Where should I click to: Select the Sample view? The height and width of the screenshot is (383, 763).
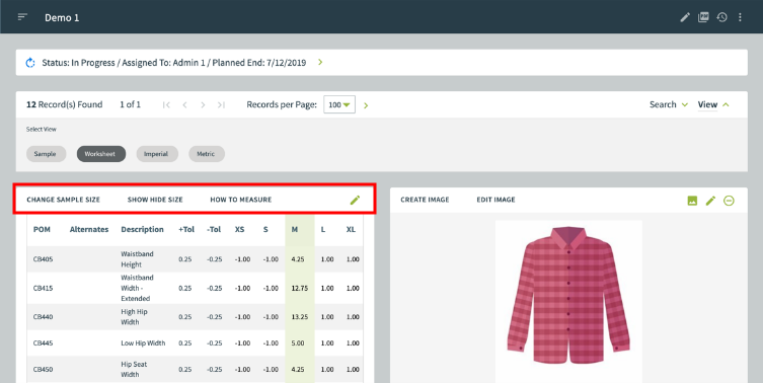click(46, 154)
